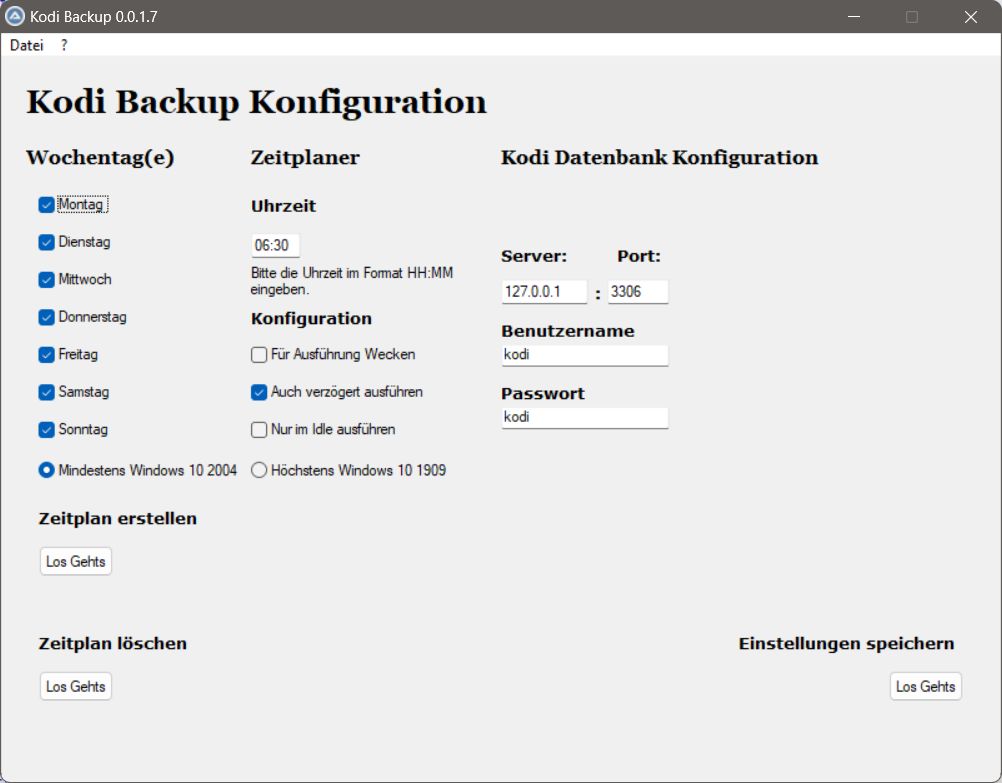The width and height of the screenshot is (1002, 783).
Task: Click Los Gehts under Einstellungen speichern
Action: tap(926, 686)
